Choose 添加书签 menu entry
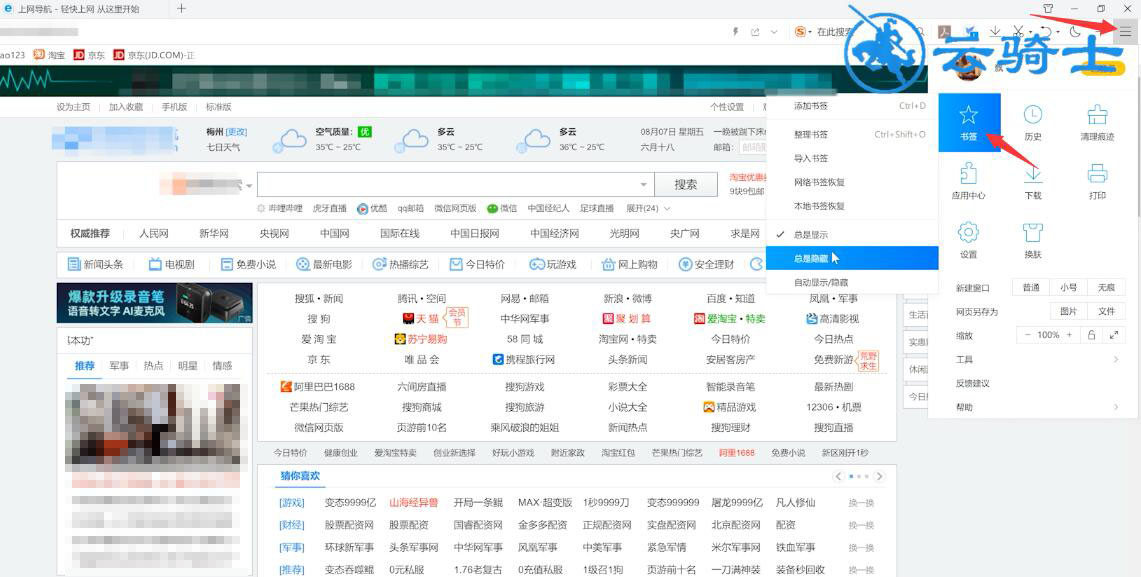This screenshot has height=577, width=1141. [x=851, y=106]
